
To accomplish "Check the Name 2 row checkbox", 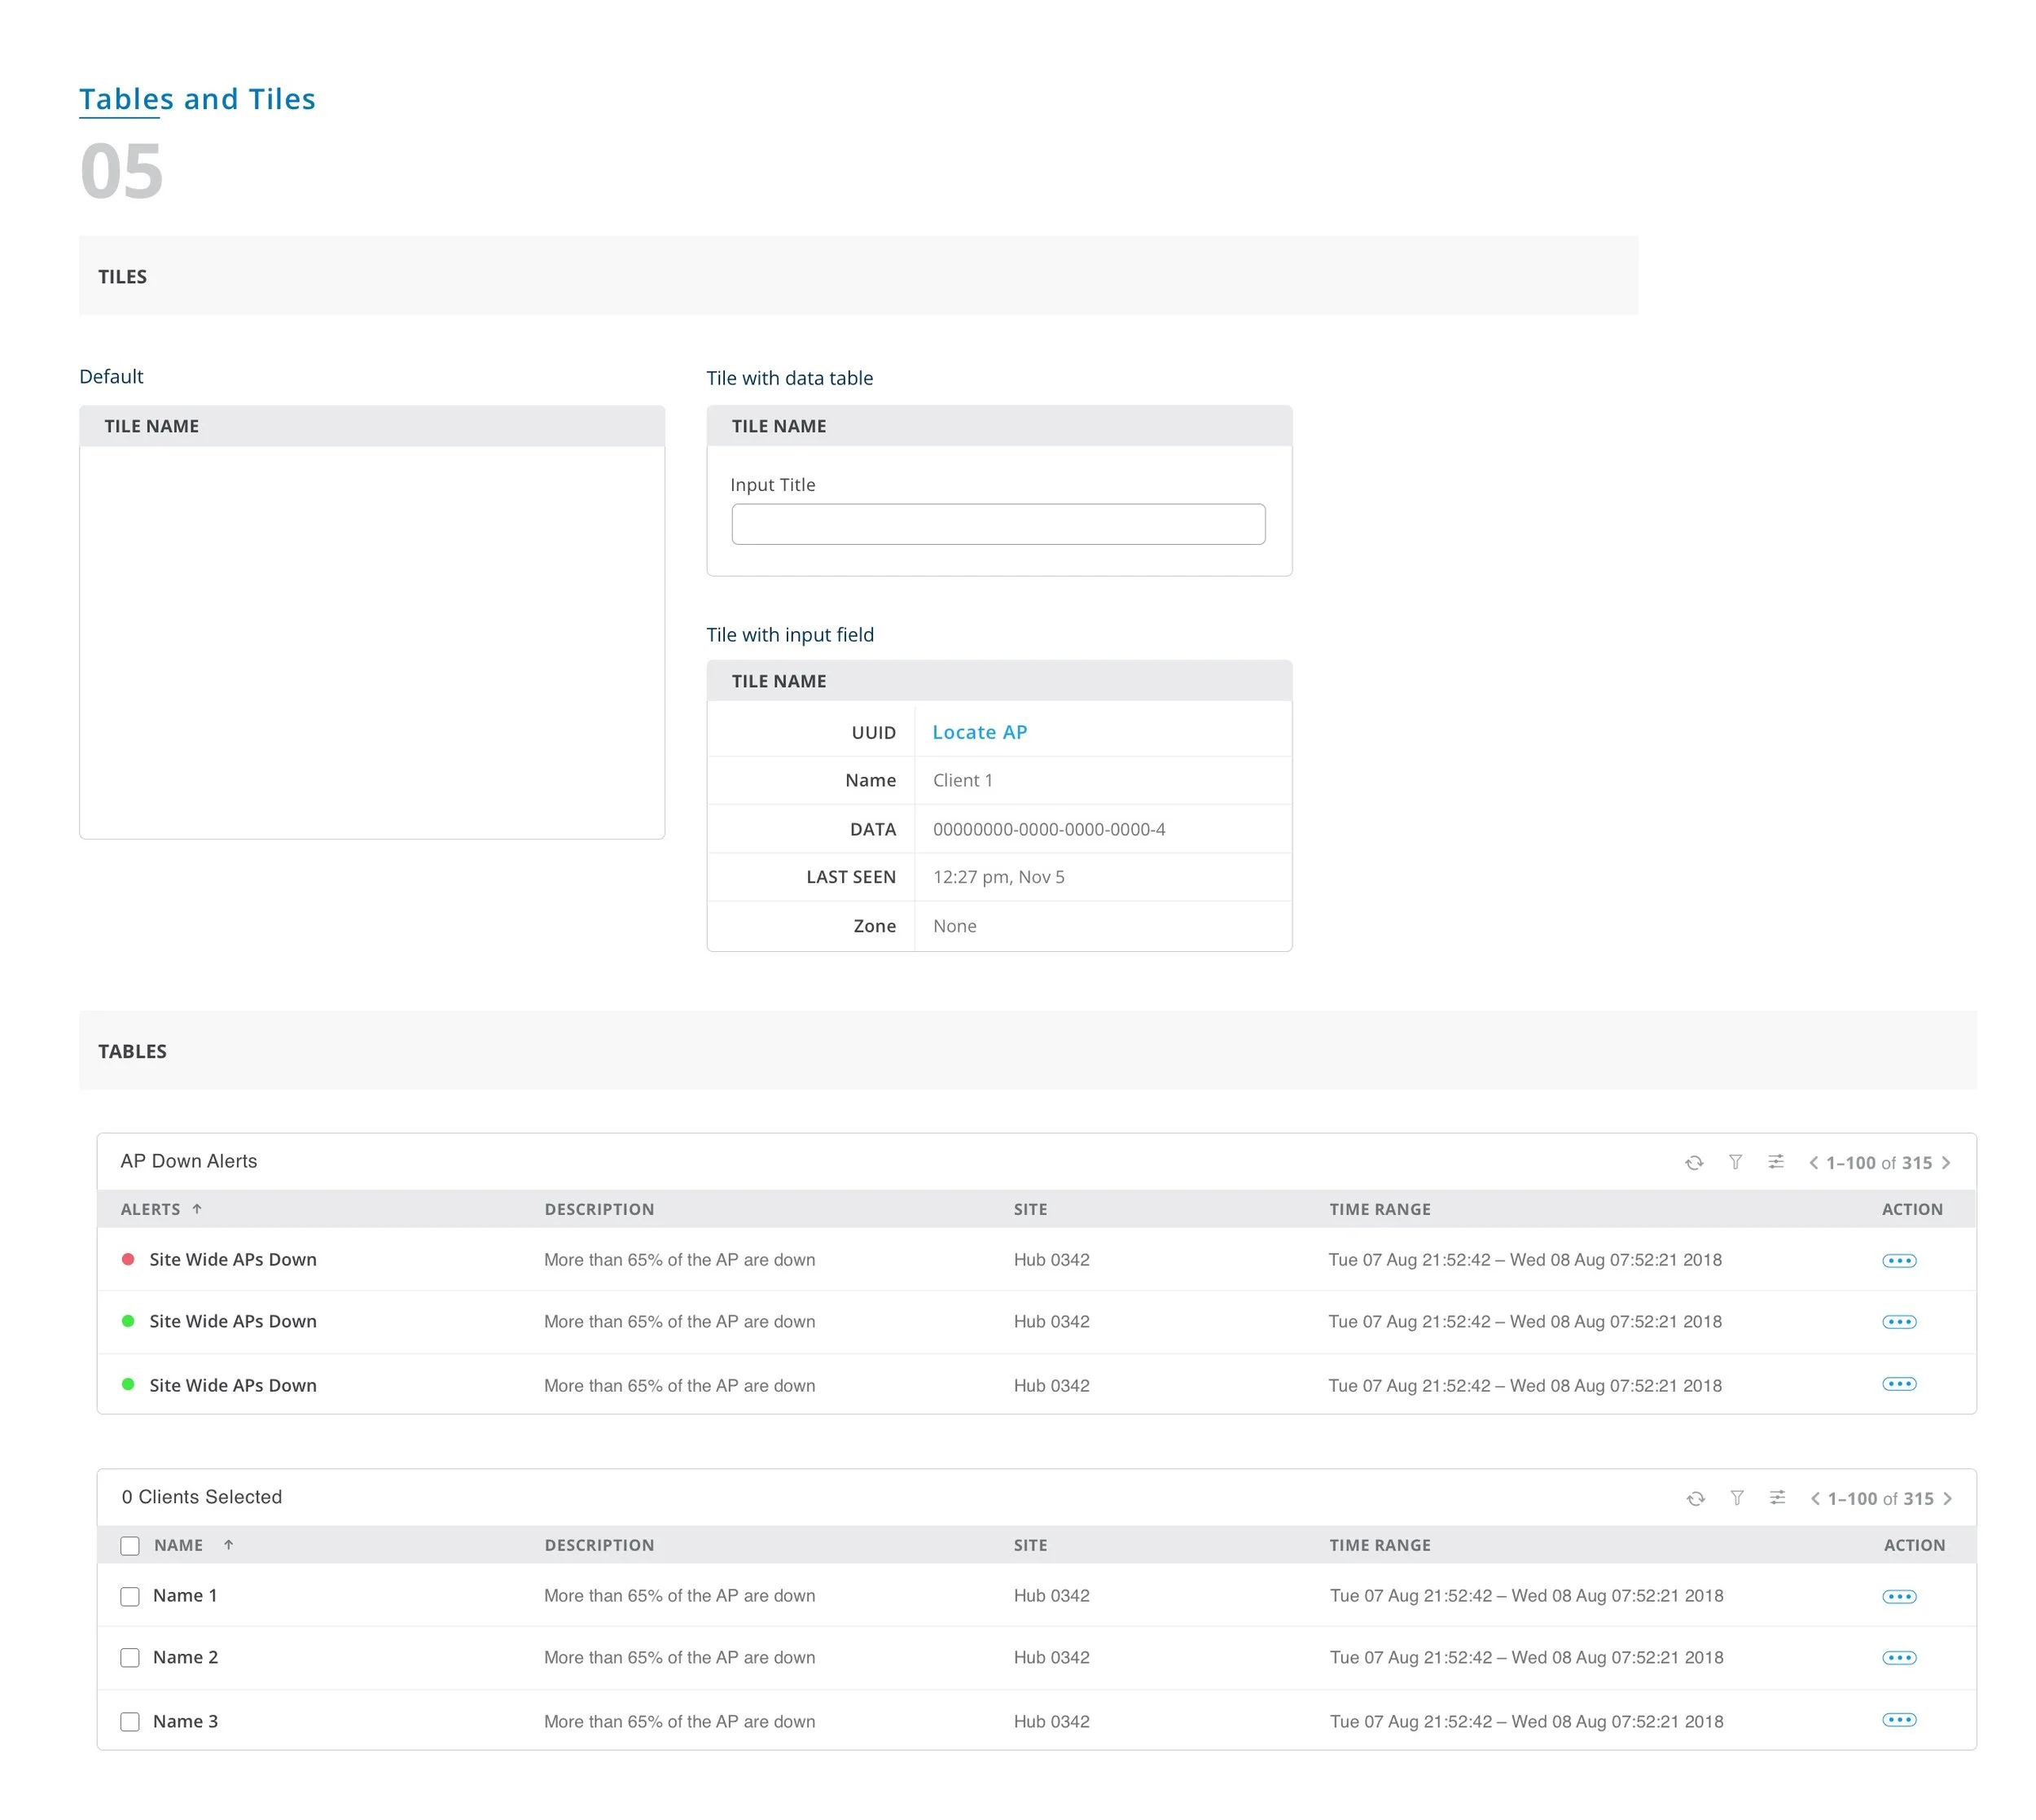I will tap(130, 1658).
